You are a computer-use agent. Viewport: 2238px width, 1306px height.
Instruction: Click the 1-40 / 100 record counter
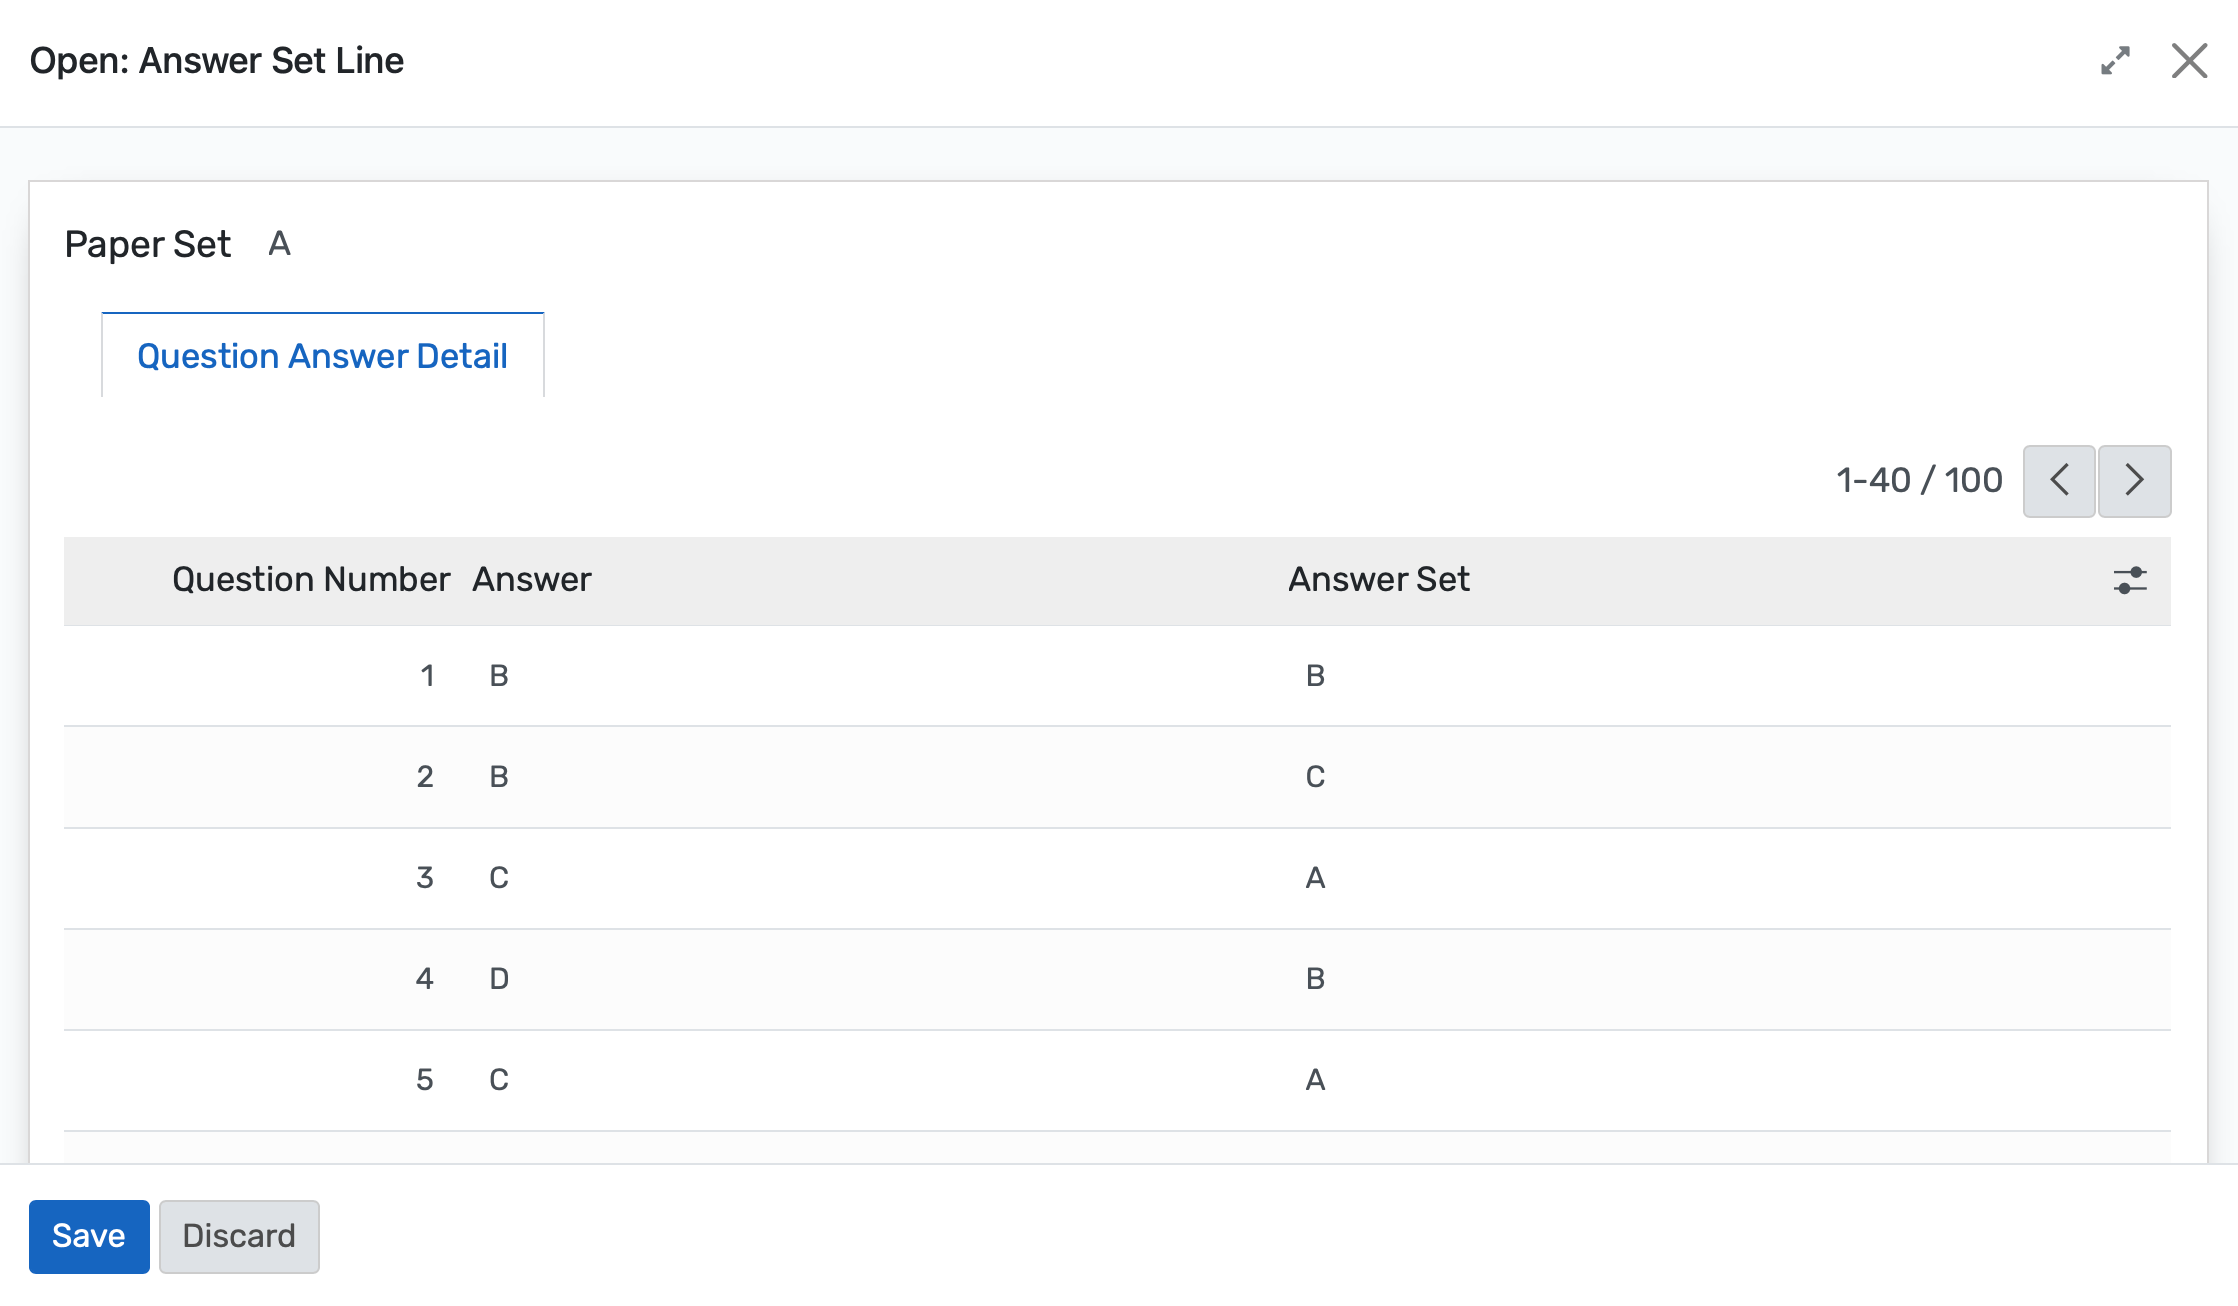click(x=1917, y=480)
